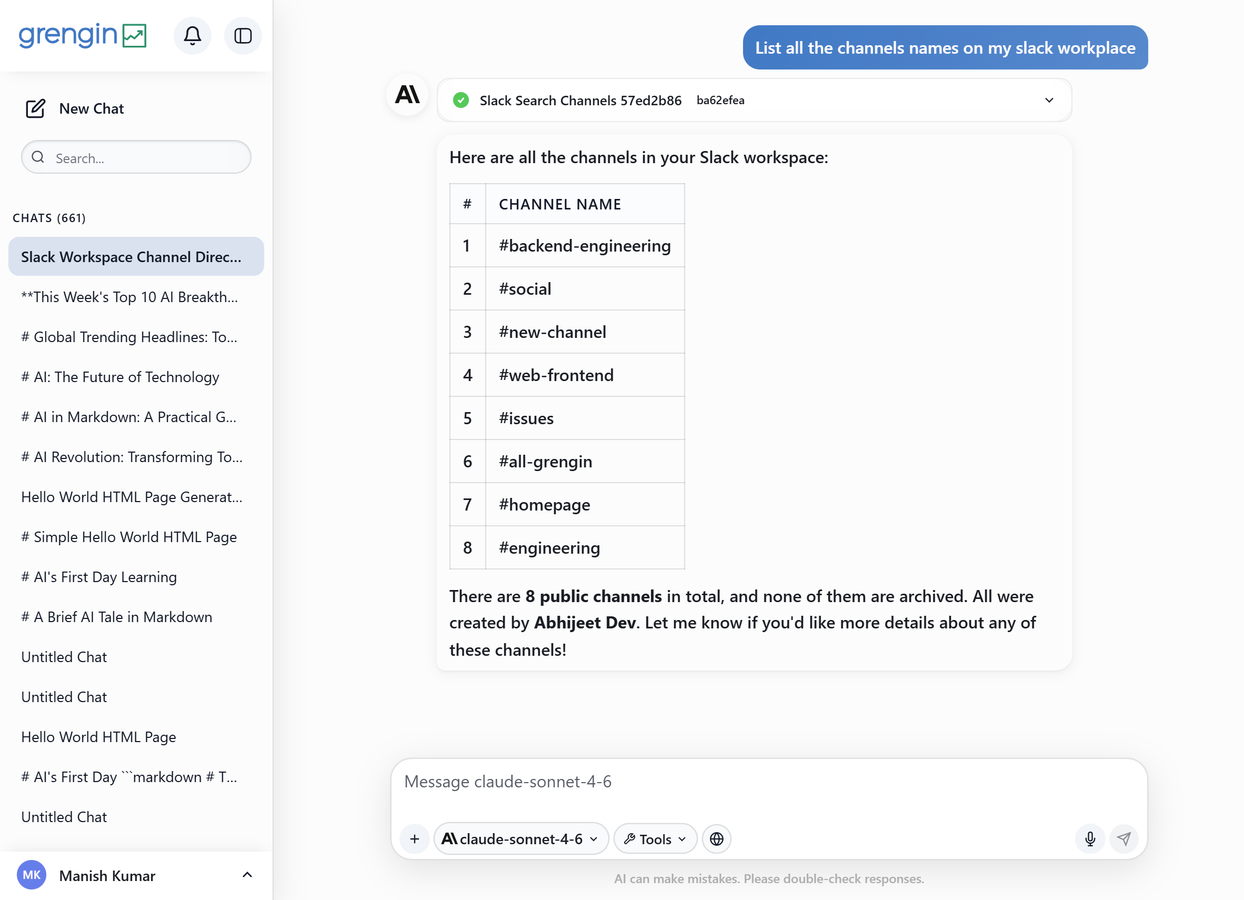
Task: Expand the Manish Kumar user menu
Action: pyautogui.click(x=247, y=876)
